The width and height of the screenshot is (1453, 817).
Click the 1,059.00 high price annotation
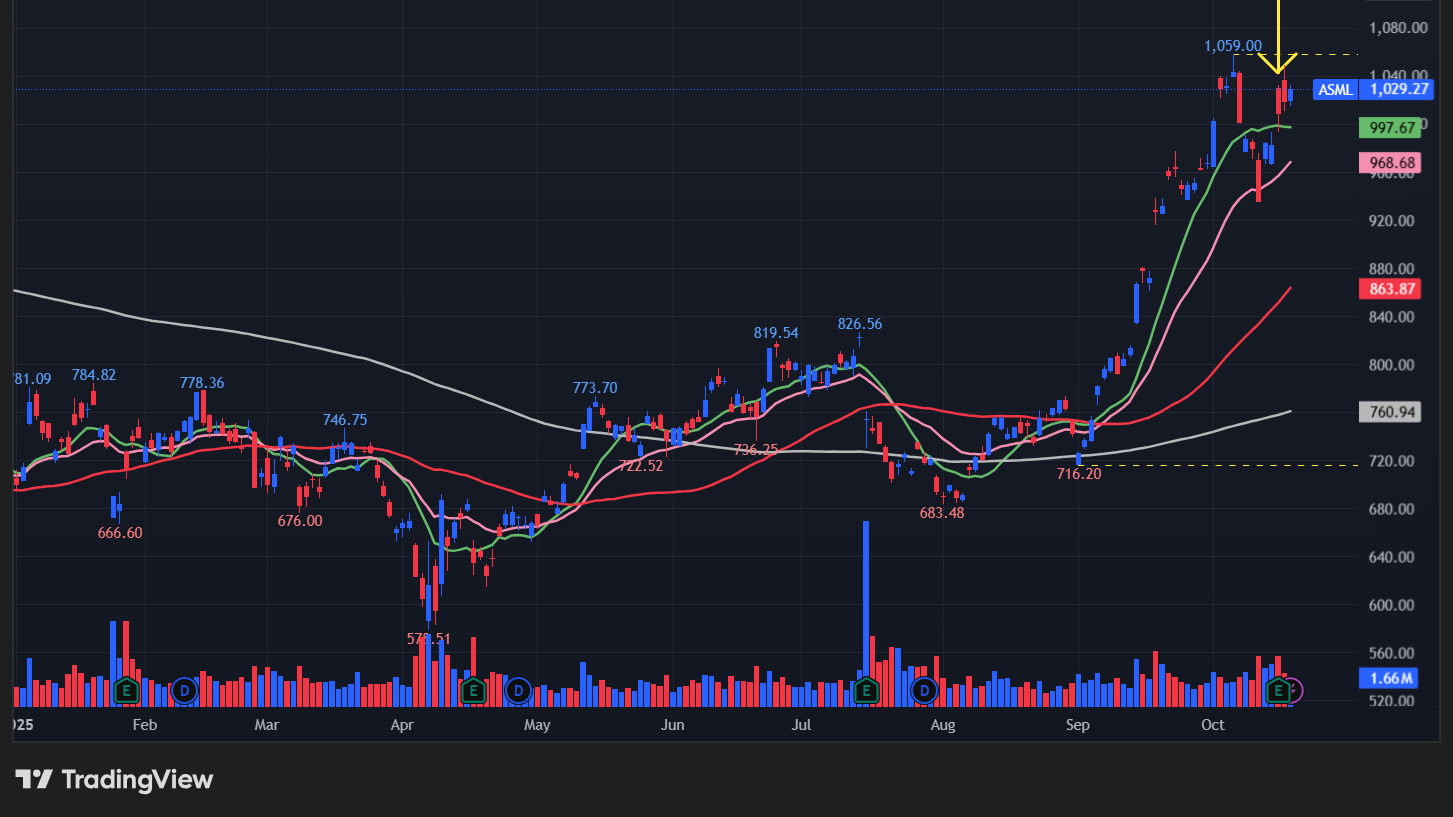pos(1232,46)
